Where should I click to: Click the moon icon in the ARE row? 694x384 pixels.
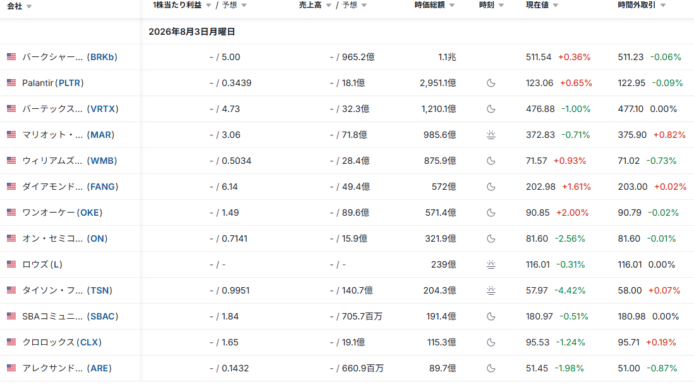click(491, 368)
